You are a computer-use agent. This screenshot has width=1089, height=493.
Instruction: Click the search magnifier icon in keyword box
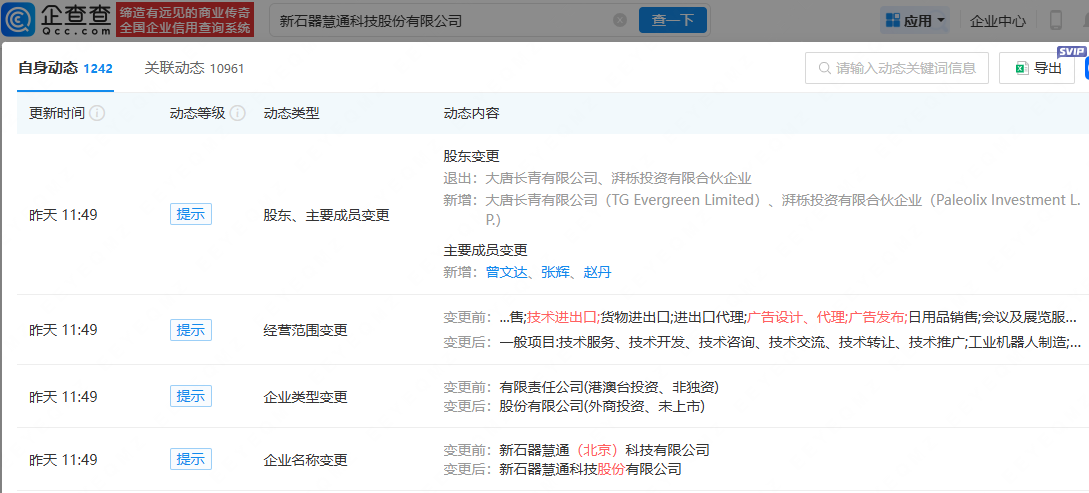825,68
